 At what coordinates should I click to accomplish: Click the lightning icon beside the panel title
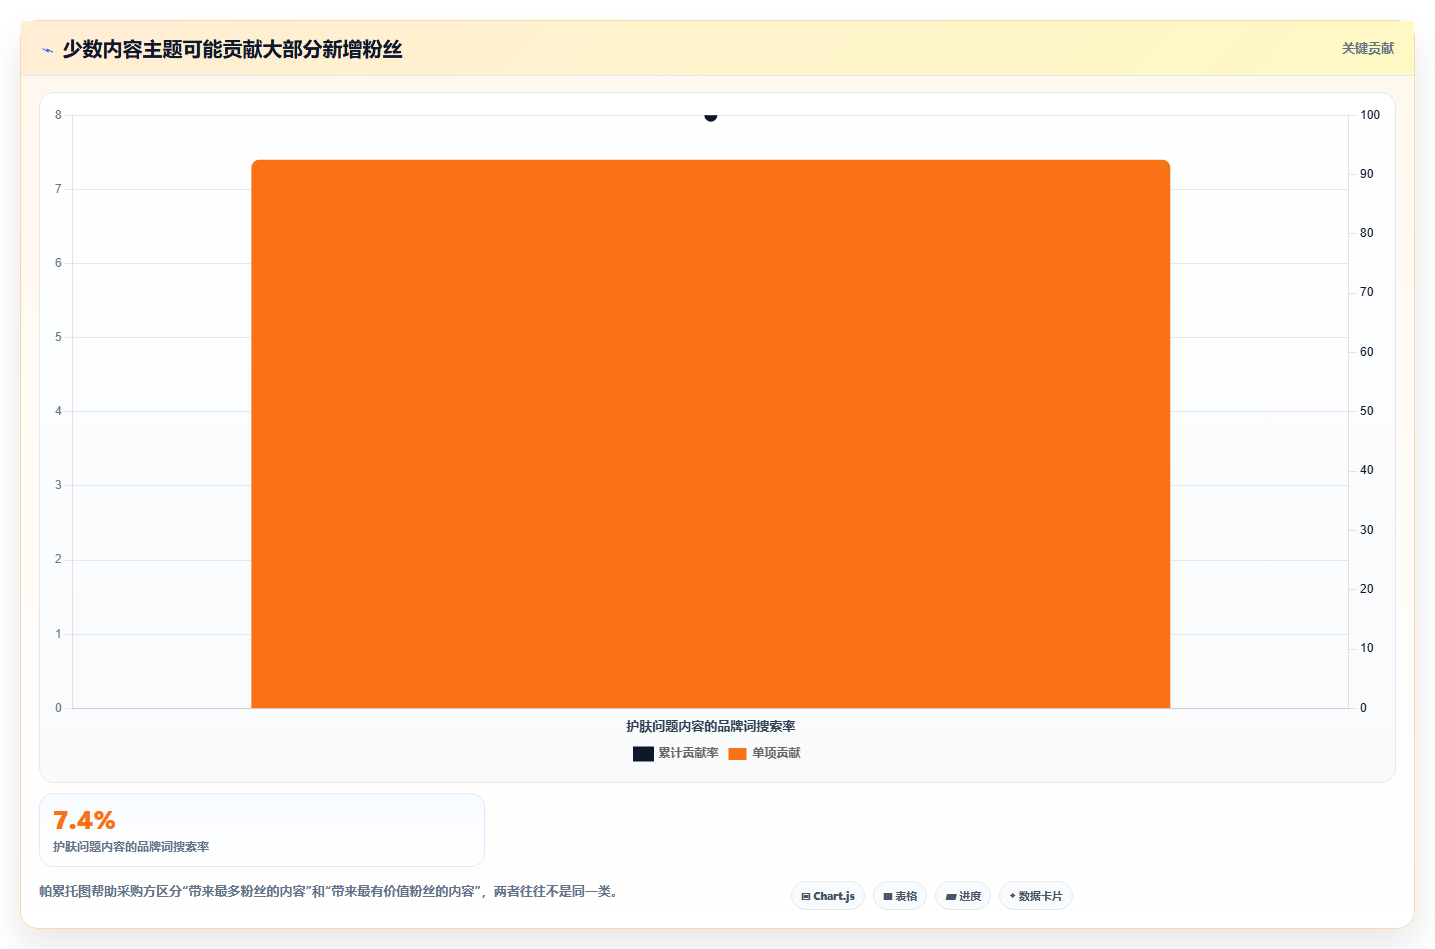(x=47, y=50)
